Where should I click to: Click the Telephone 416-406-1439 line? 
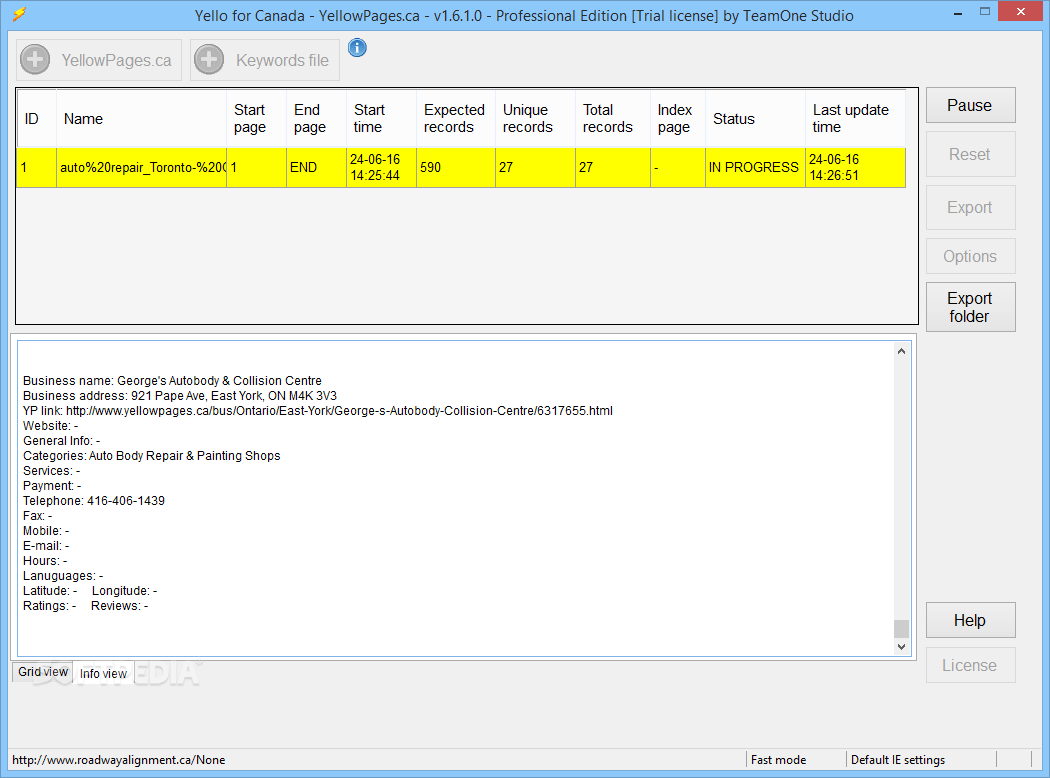94,501
